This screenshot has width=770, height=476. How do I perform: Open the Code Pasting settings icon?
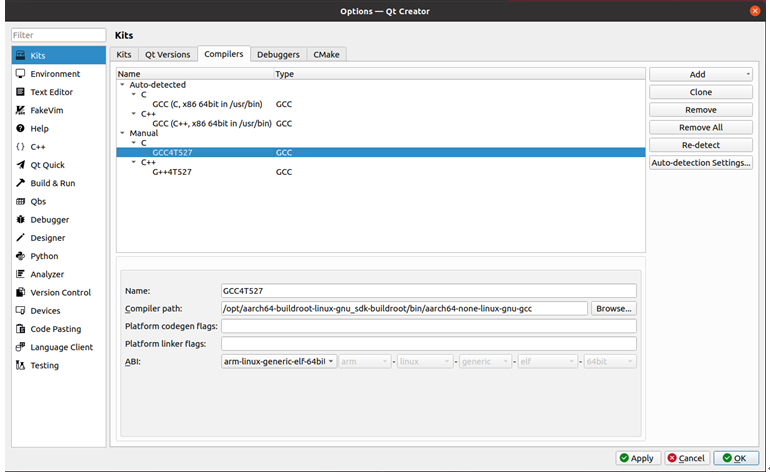(x=20, y=329)
